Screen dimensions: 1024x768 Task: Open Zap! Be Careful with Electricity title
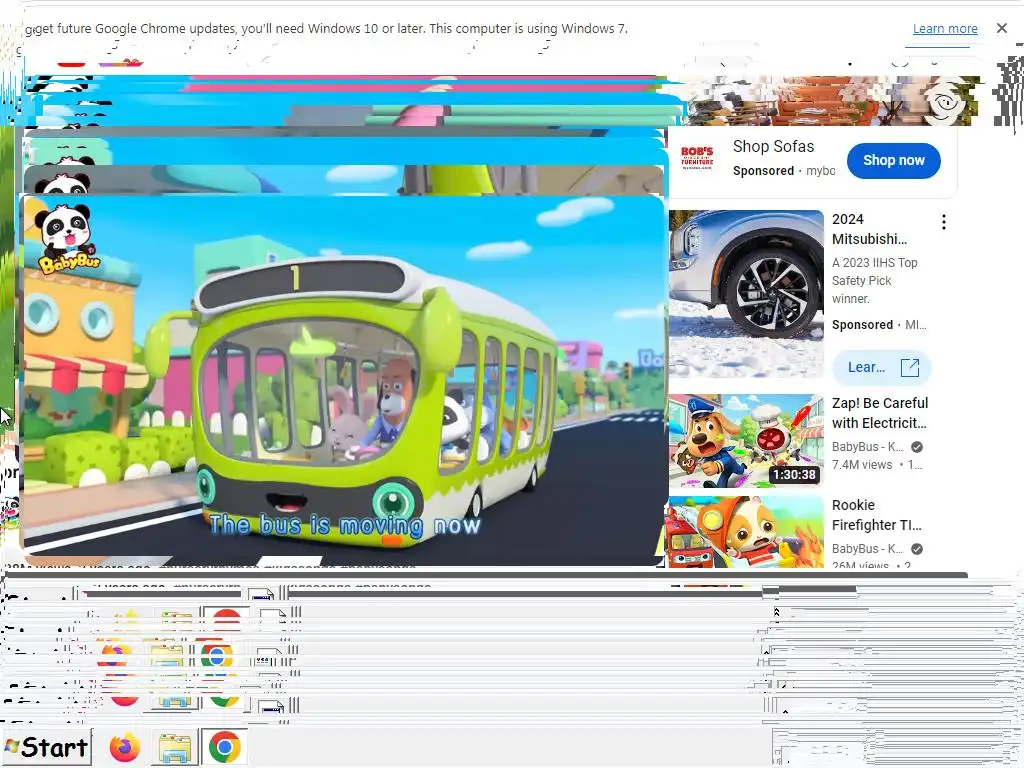click(880, 413)
